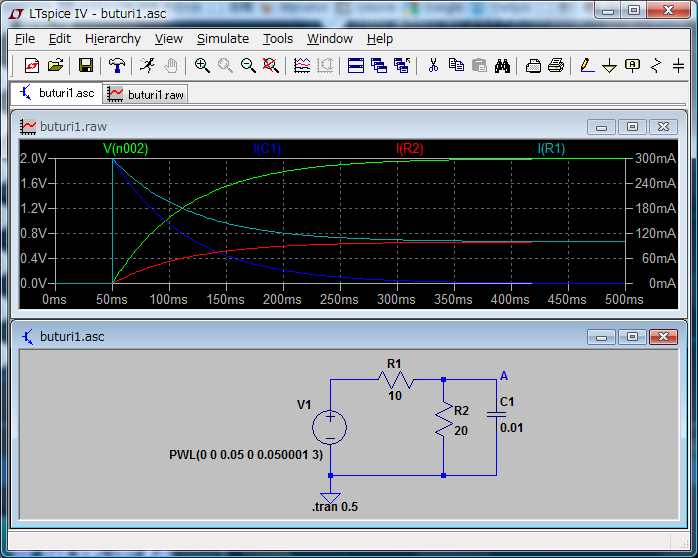The width and height of the screenshot is (698, 558).
Task: Click the Tile Windows icon
Action: click(356, 66)
